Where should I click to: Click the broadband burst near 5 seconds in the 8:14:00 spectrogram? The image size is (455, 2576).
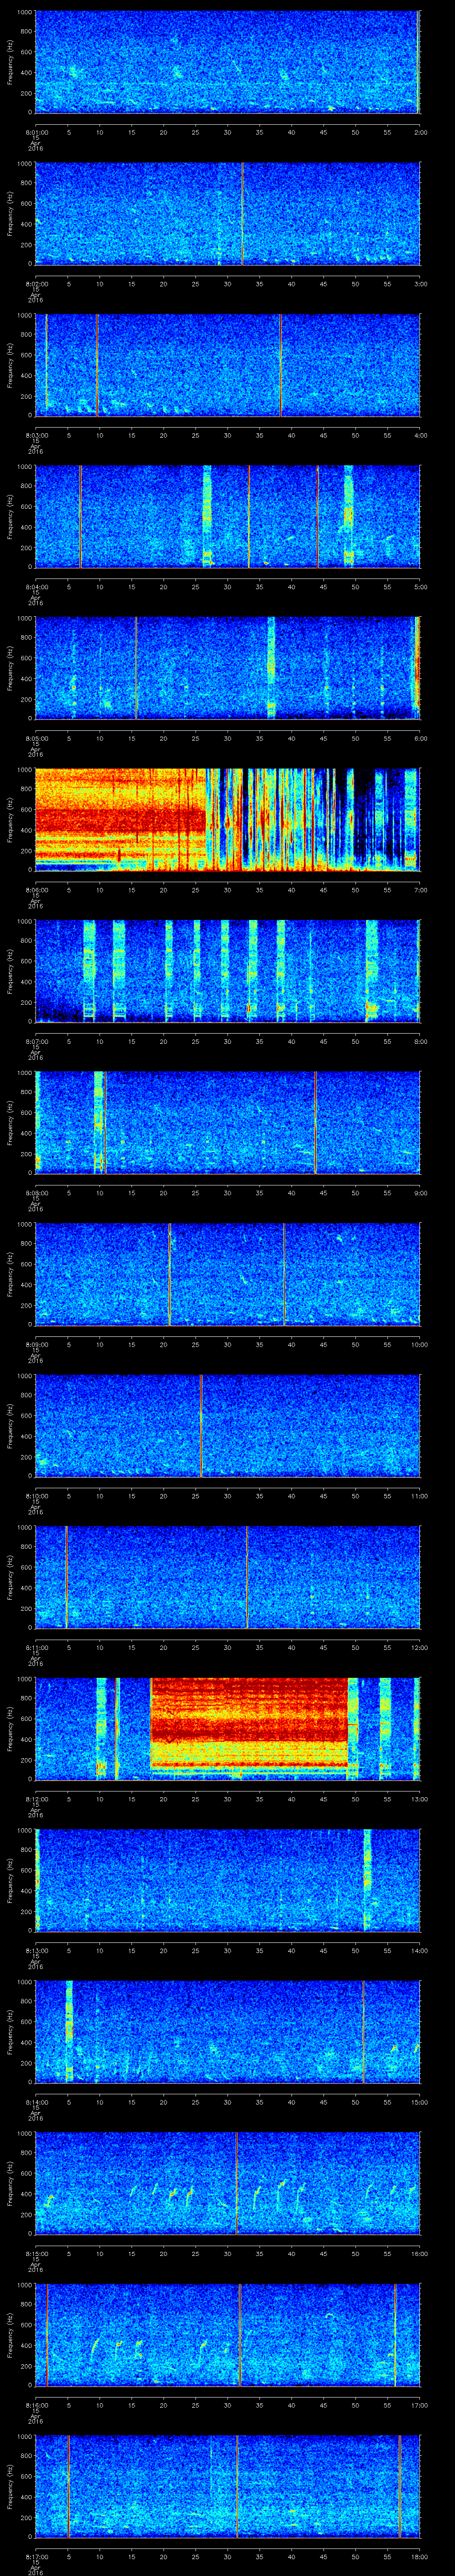click(69, 2030)
